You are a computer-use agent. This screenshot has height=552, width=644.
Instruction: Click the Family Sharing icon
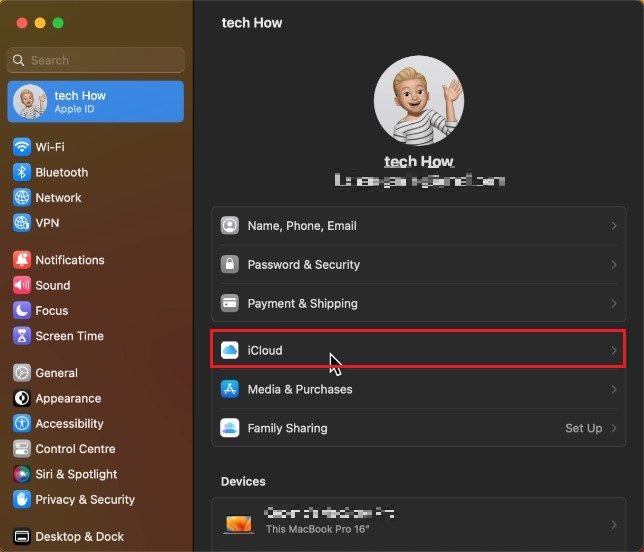230,428
